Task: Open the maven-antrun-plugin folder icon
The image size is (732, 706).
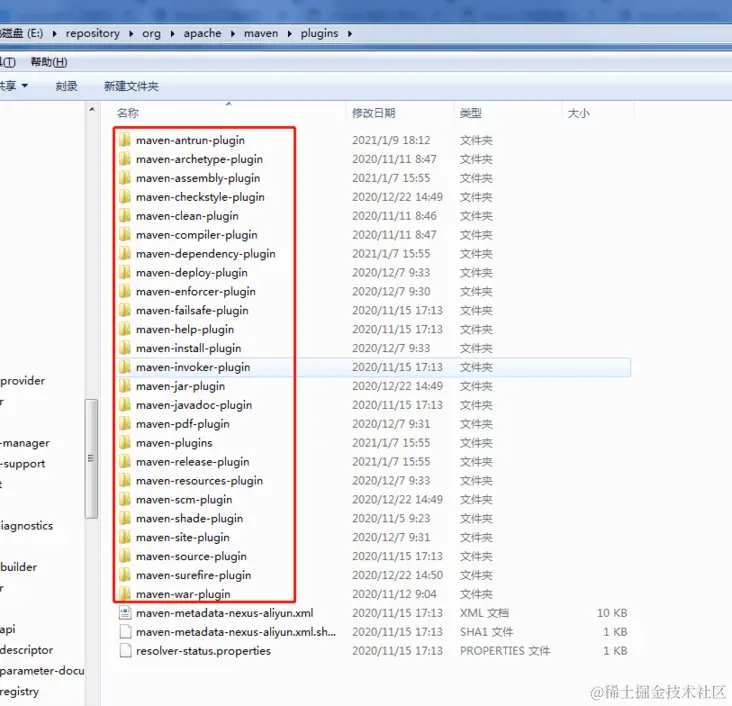Action: pyautogui.click(x=125, y=140)
